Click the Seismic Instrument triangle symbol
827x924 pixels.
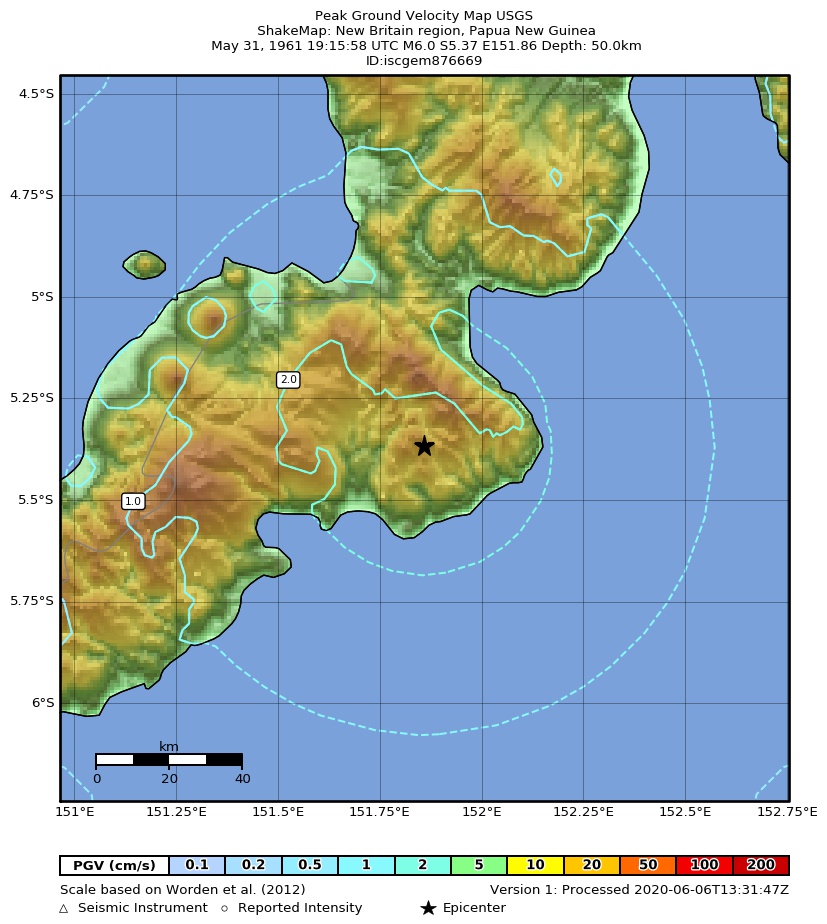[x=64, y=909]
